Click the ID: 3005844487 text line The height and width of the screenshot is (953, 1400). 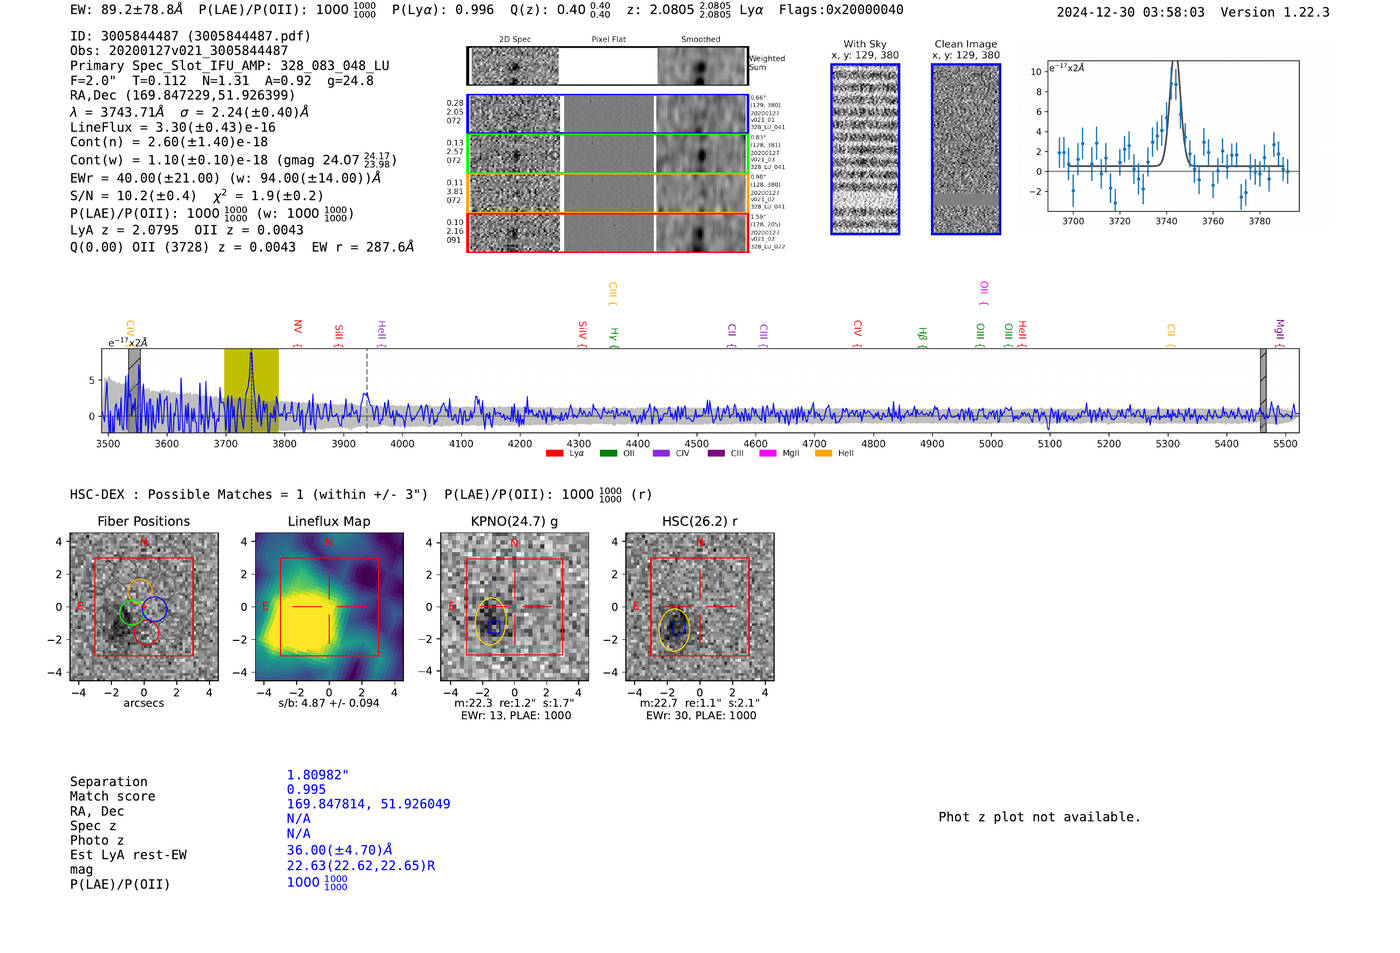click(x=190, y=36)
